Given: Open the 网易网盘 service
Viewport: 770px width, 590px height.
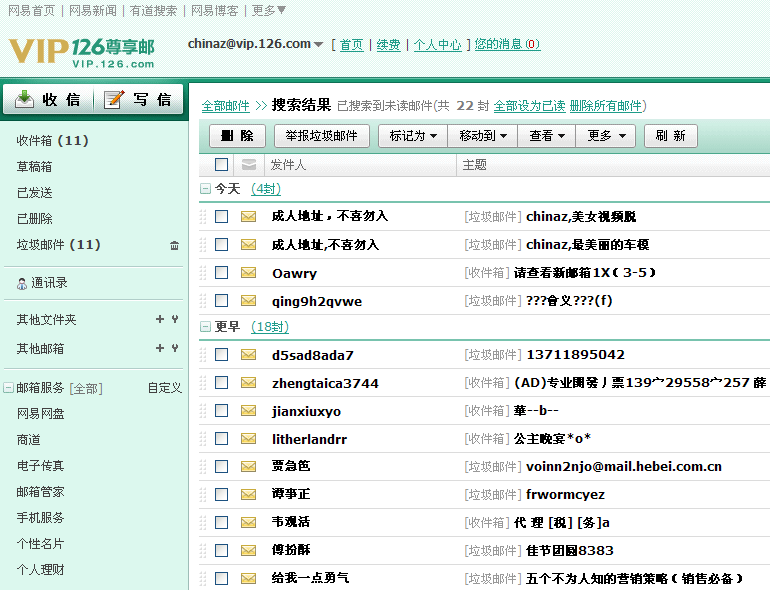Looking at the screenshot, I should (41, 414).
